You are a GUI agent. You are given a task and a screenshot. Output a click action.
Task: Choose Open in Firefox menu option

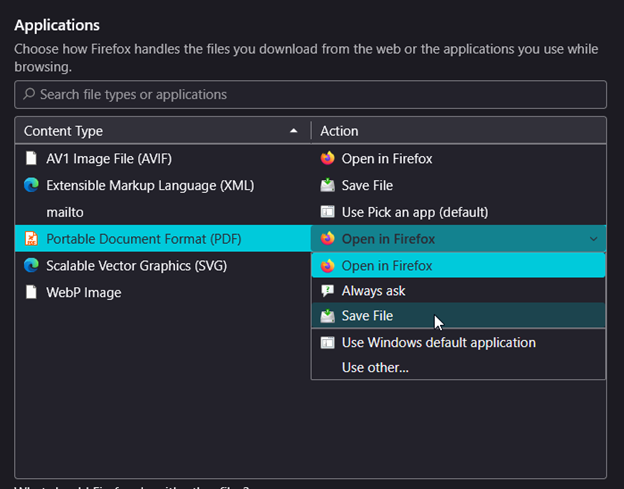458,265
